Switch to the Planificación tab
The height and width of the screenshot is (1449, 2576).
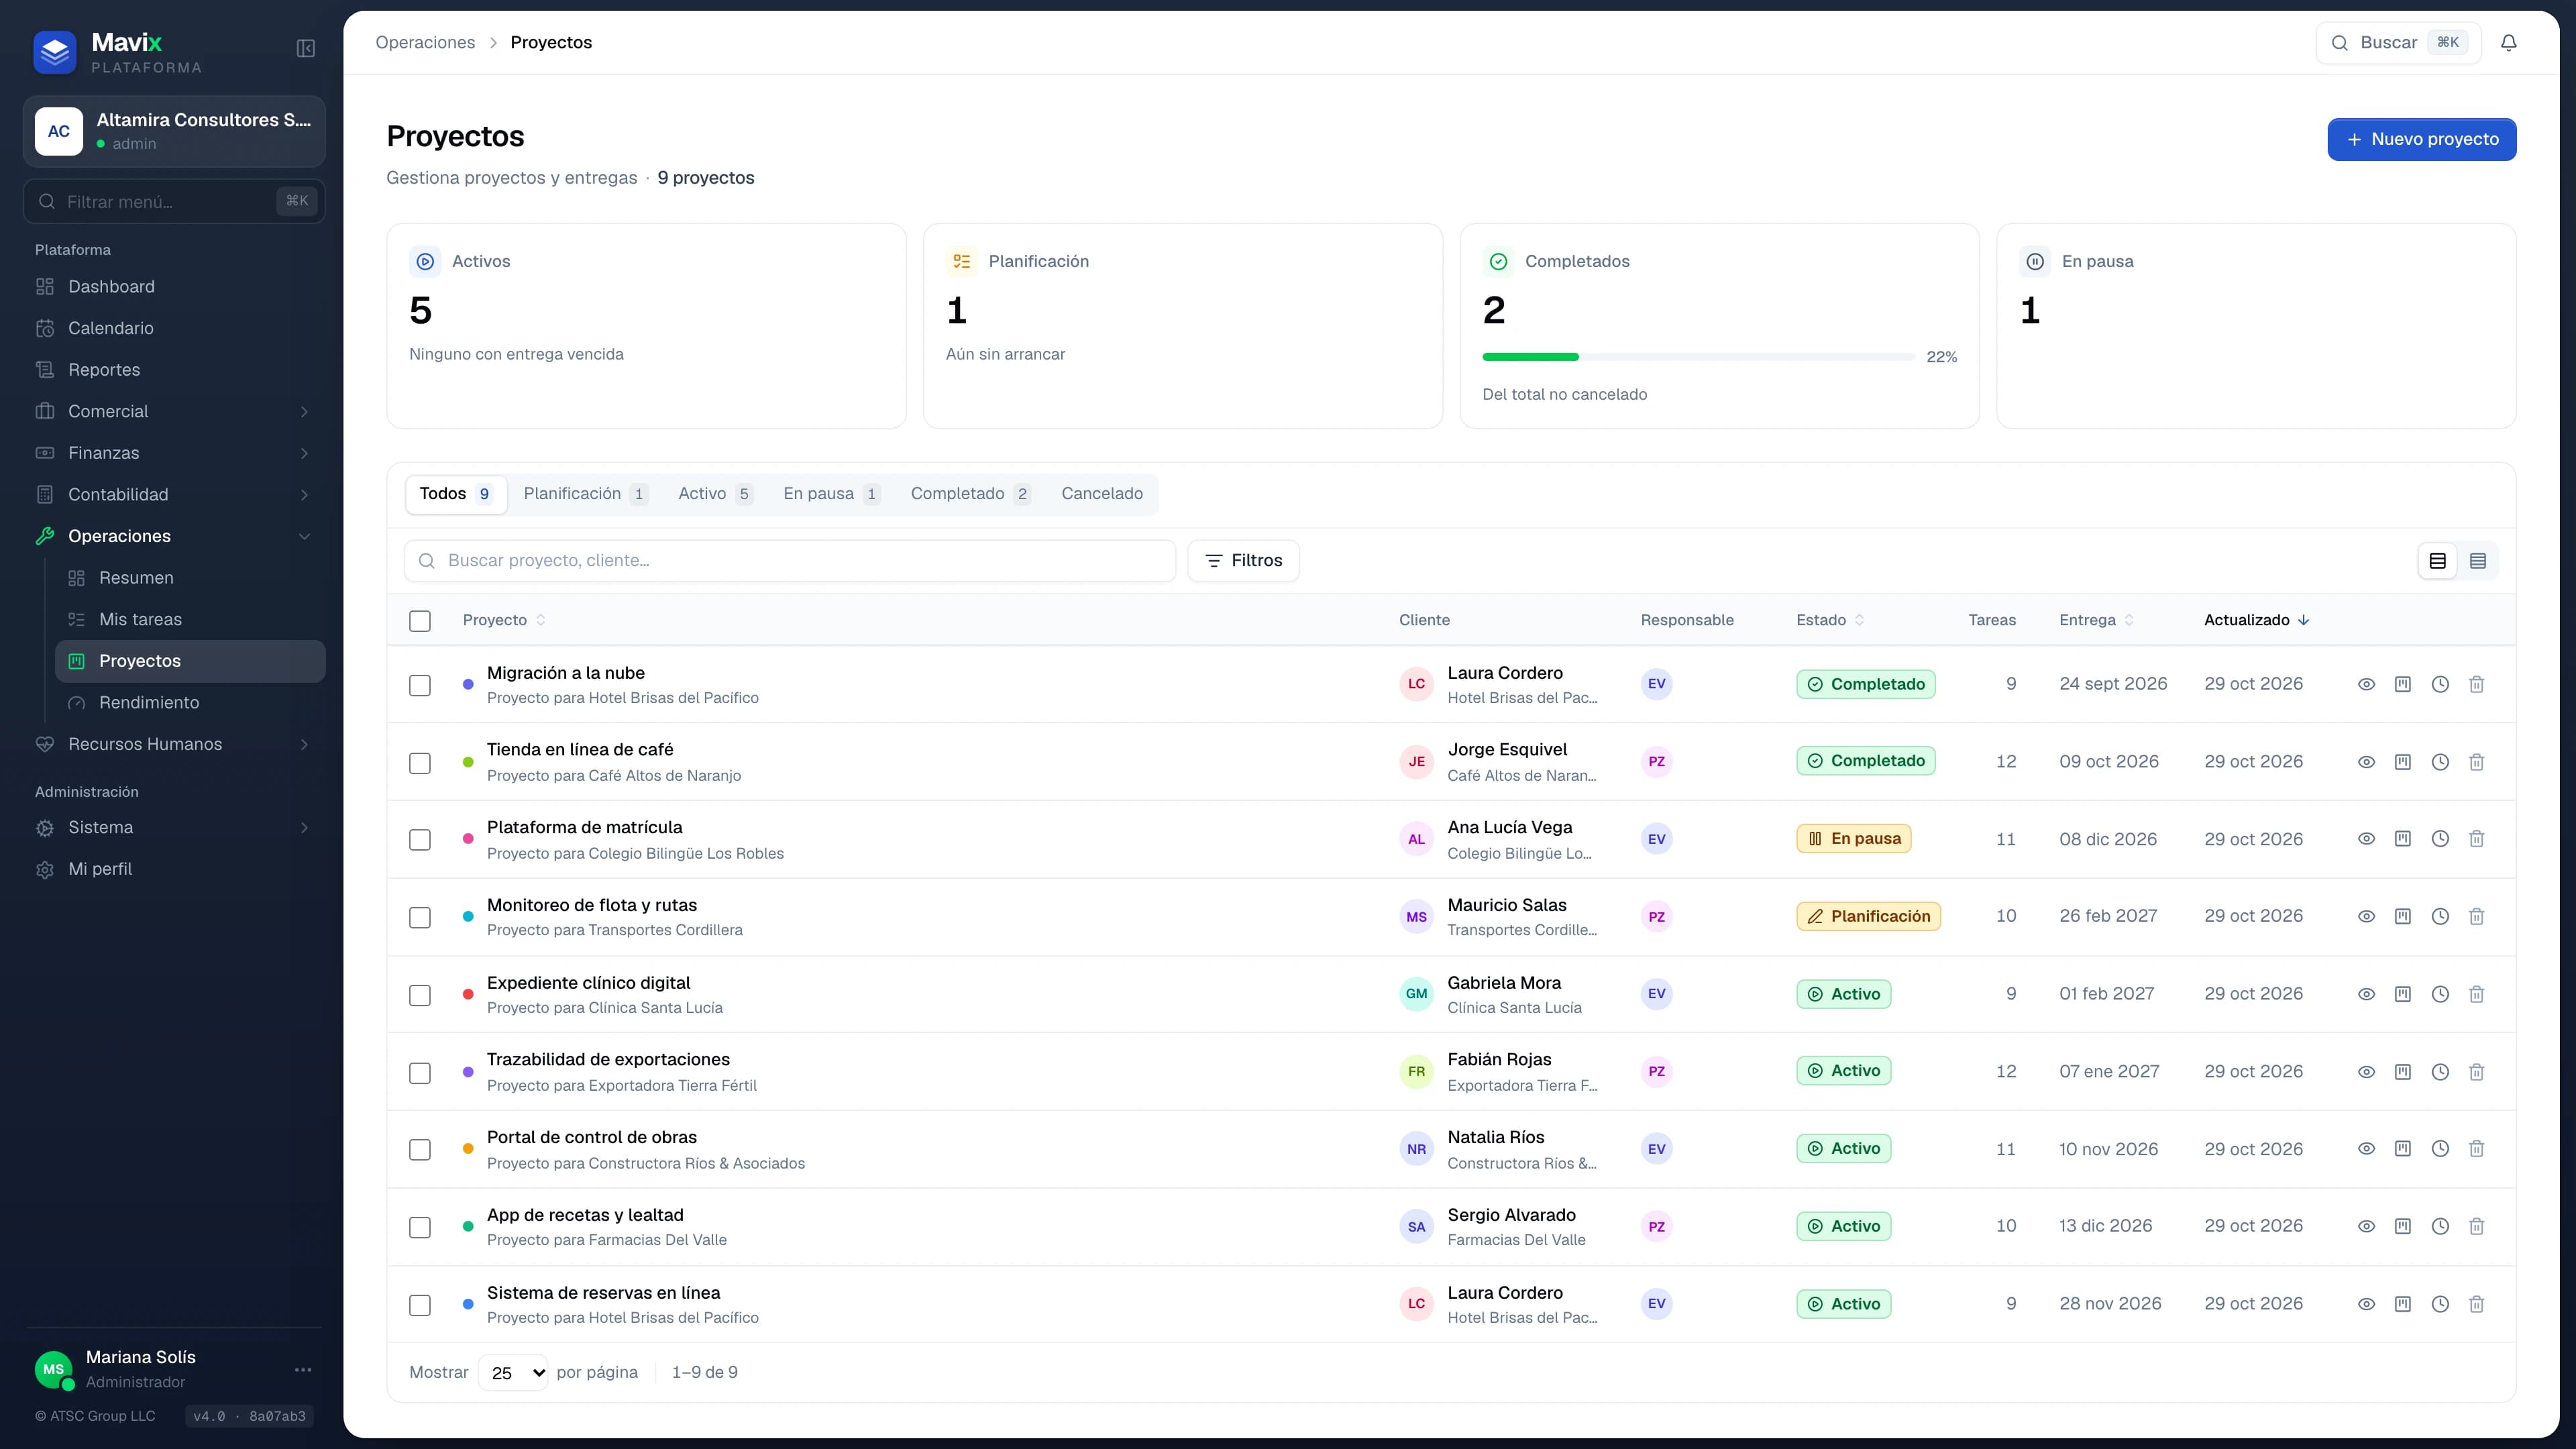[x=585, y=494]
